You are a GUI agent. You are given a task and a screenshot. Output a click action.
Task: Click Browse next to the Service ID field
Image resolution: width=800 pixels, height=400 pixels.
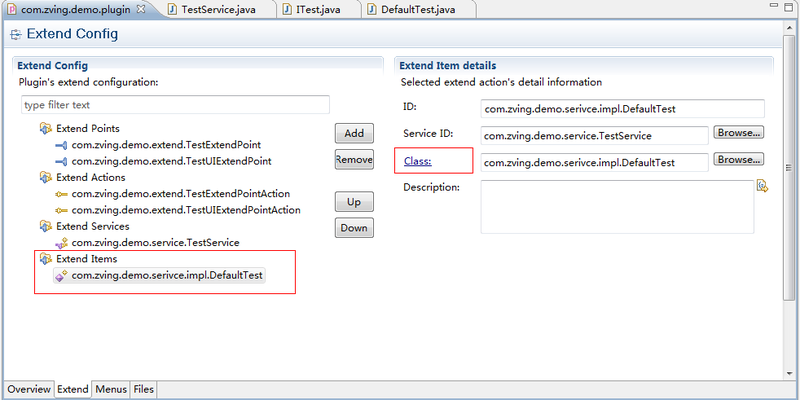click(x=739, y=132)
